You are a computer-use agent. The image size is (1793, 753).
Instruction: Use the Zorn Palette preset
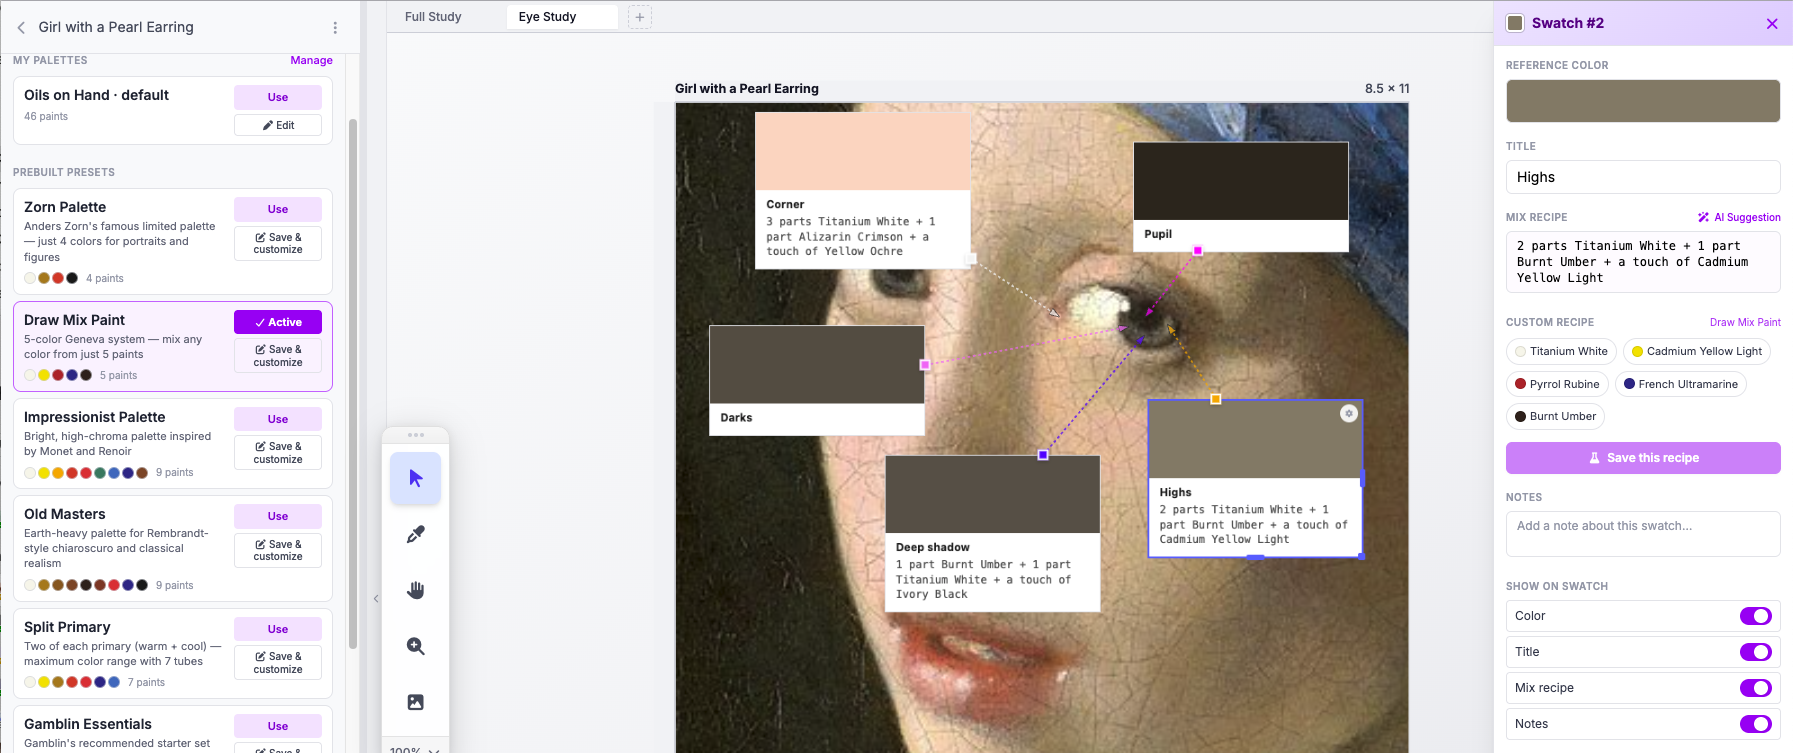[x=278, y=209]
